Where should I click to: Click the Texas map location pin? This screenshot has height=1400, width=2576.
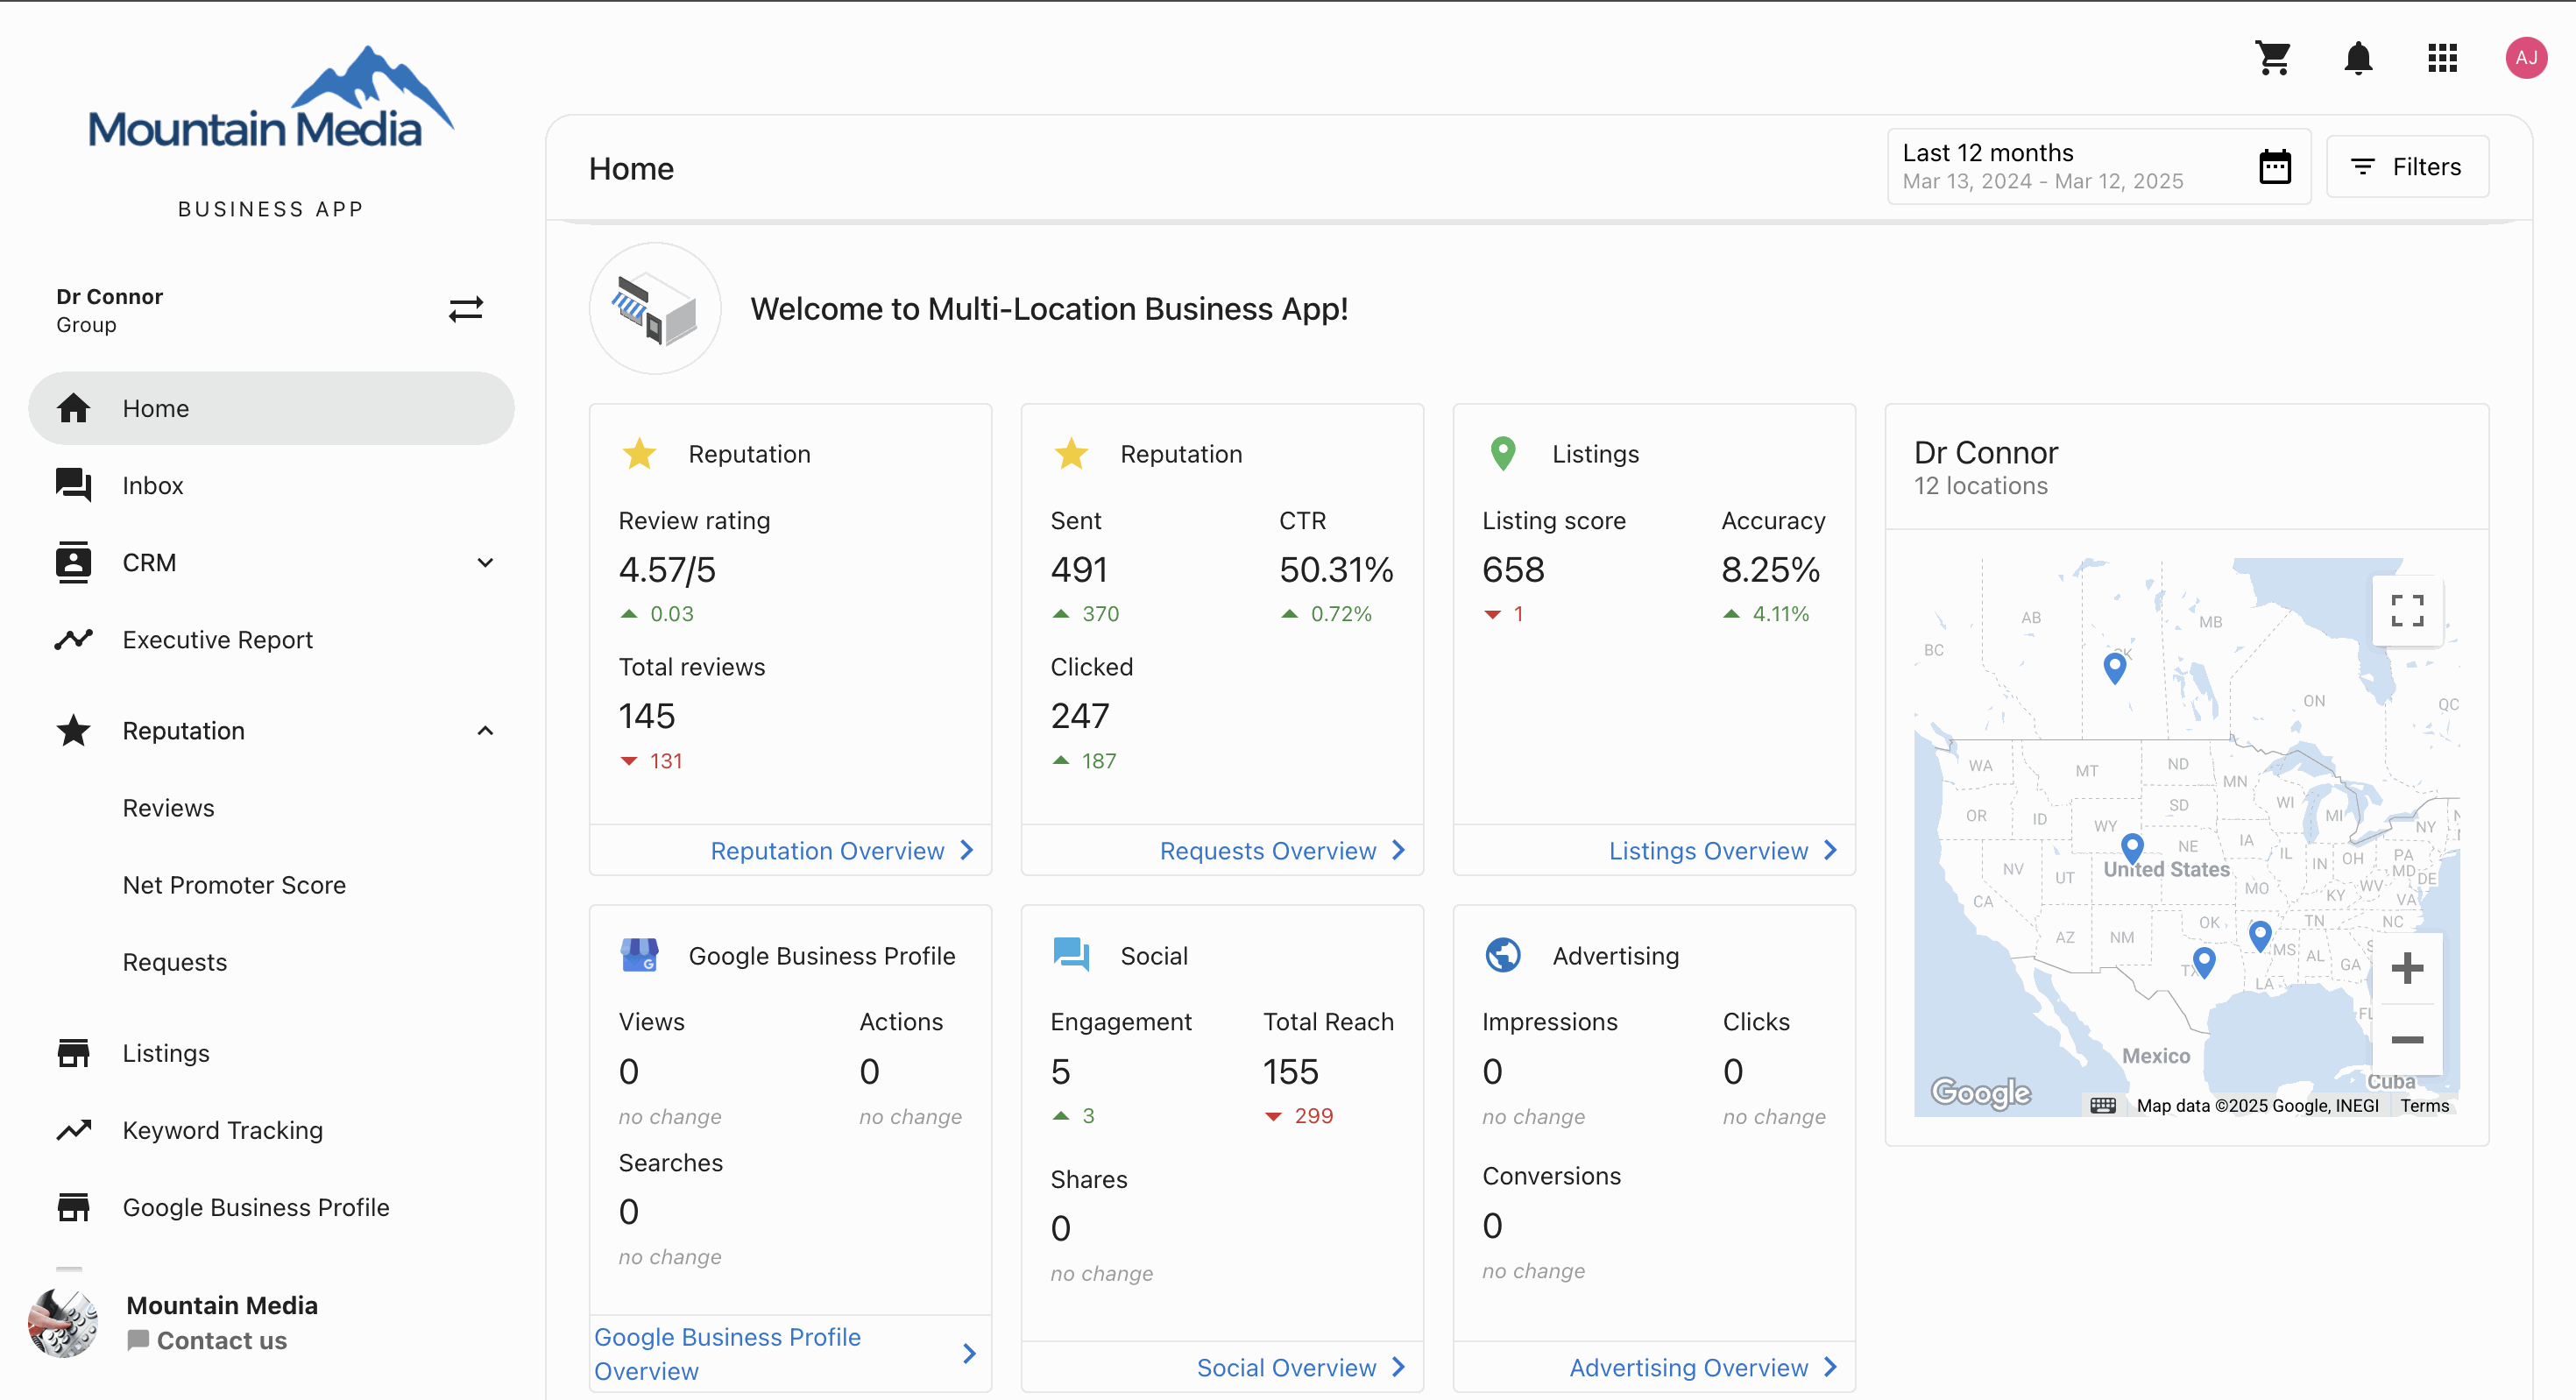[x=2204, y=962]
